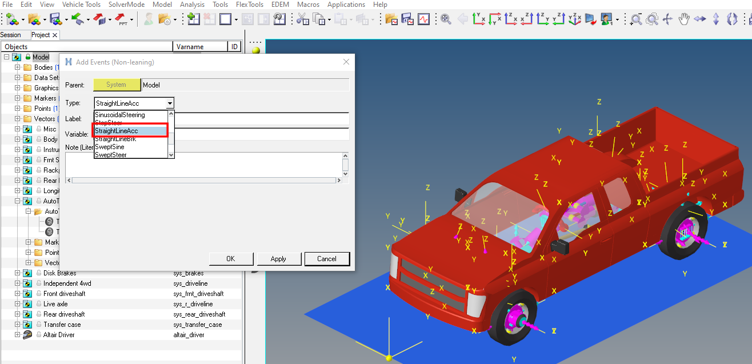The image size is (752, 364).
Task: Click the Add Page toolbar icon
Action: coord(193,19)
